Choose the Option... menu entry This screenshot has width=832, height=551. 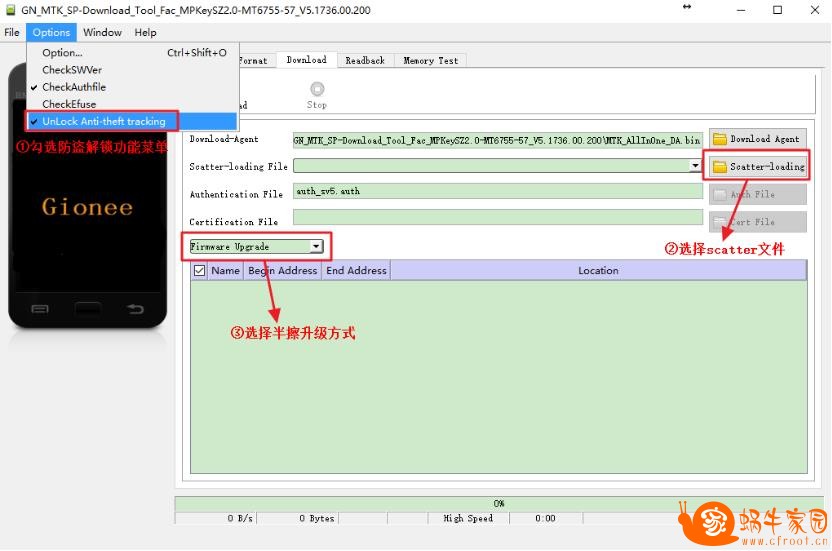(x=133, y=53)
